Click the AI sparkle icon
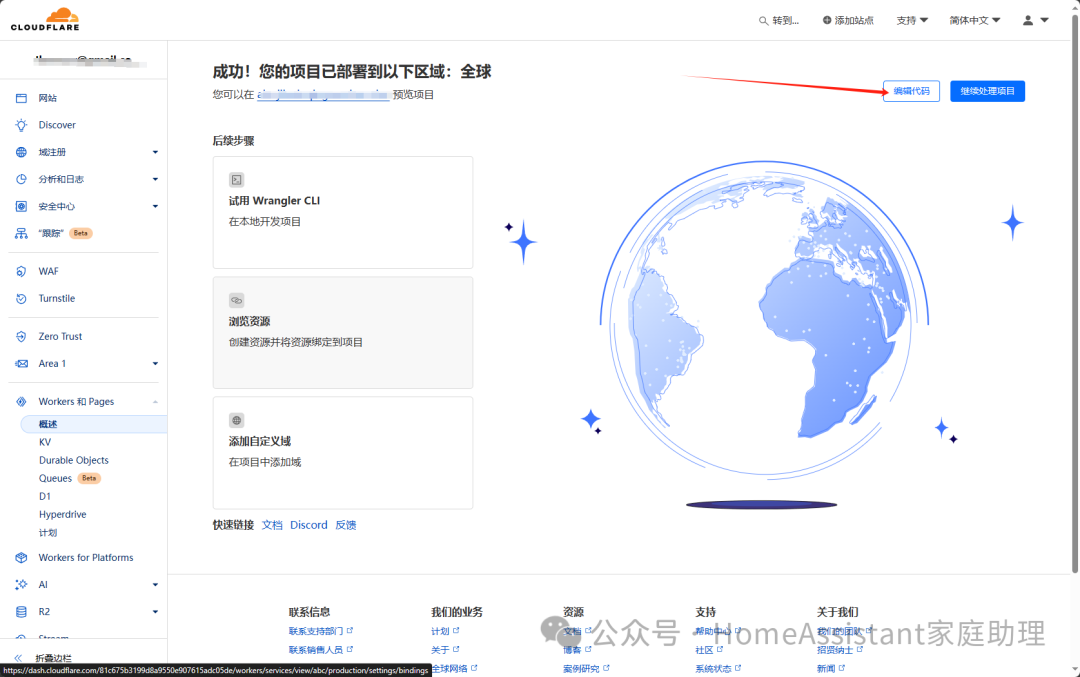The height and width of the screenshot is (677, 1080). point(21,584)
